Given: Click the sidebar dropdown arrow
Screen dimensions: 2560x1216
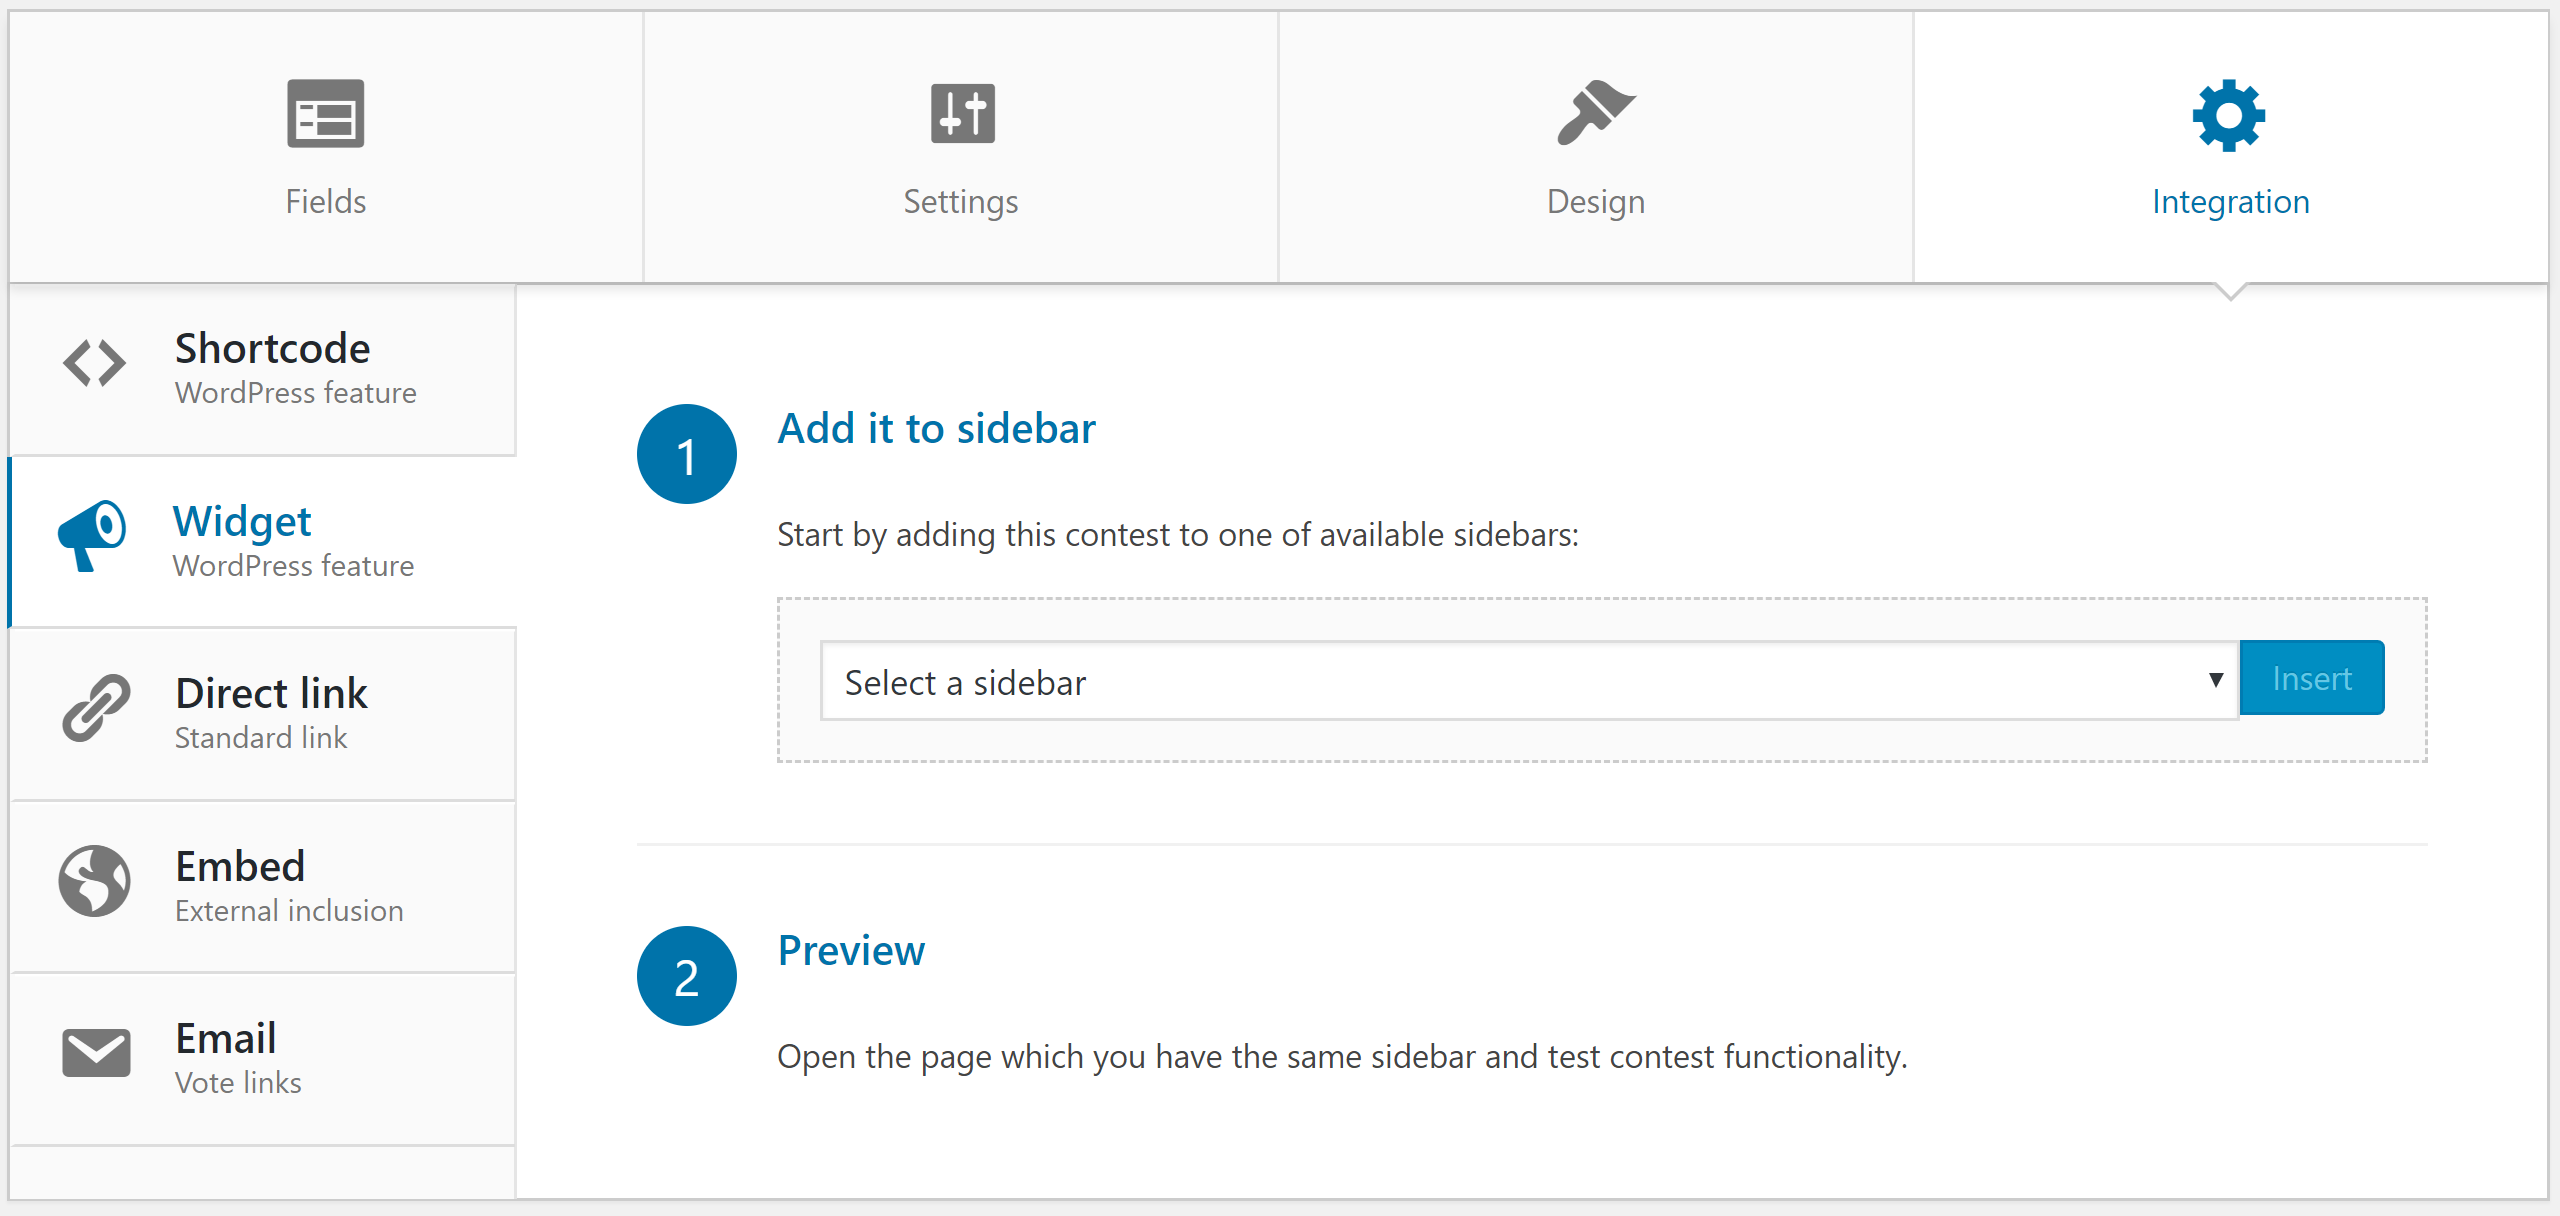Looking at the screenshot, I should [x=2216, y=681].
